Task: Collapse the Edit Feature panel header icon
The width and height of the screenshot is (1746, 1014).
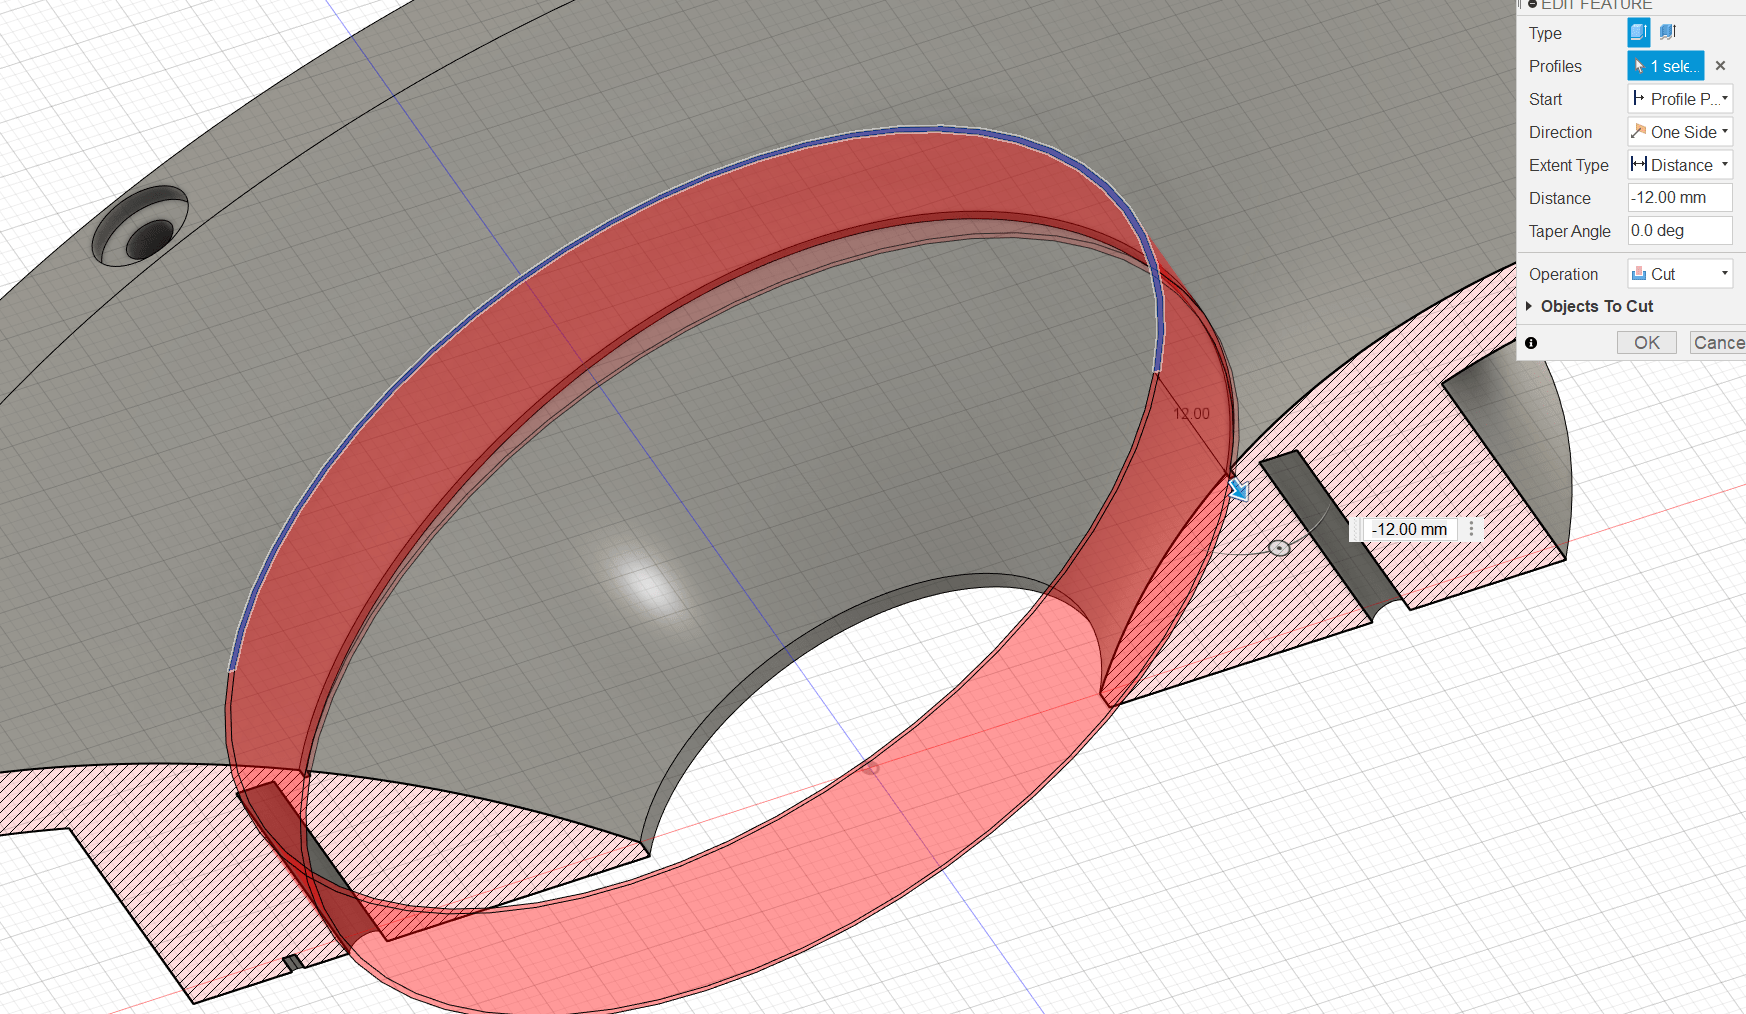Action: point(1532,5)
